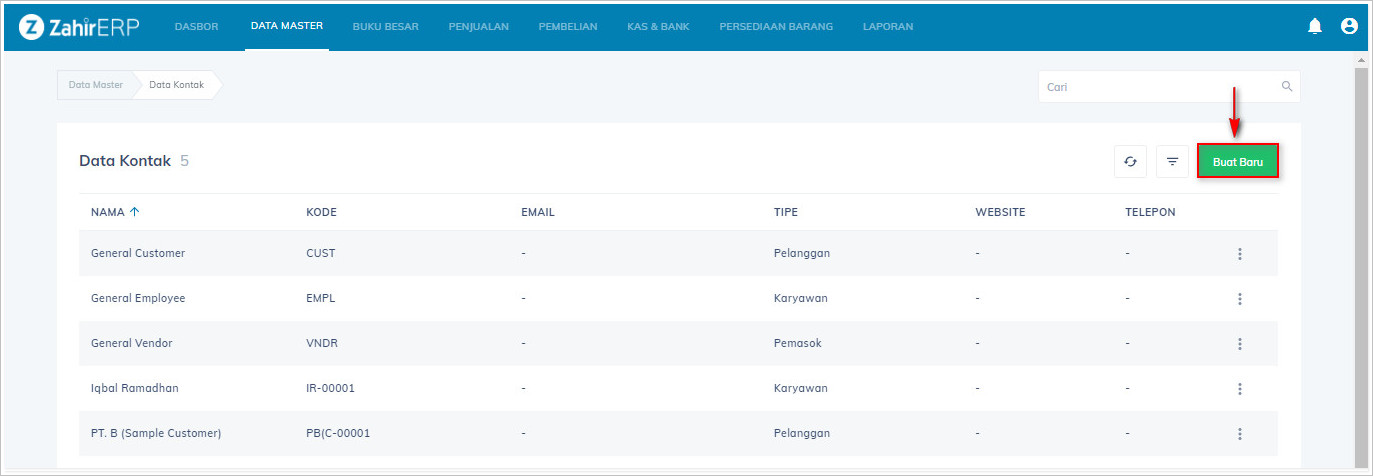
Task: Open three-dot menu for General Customer
Action: pyautogui.click(x=1239, y=254)
